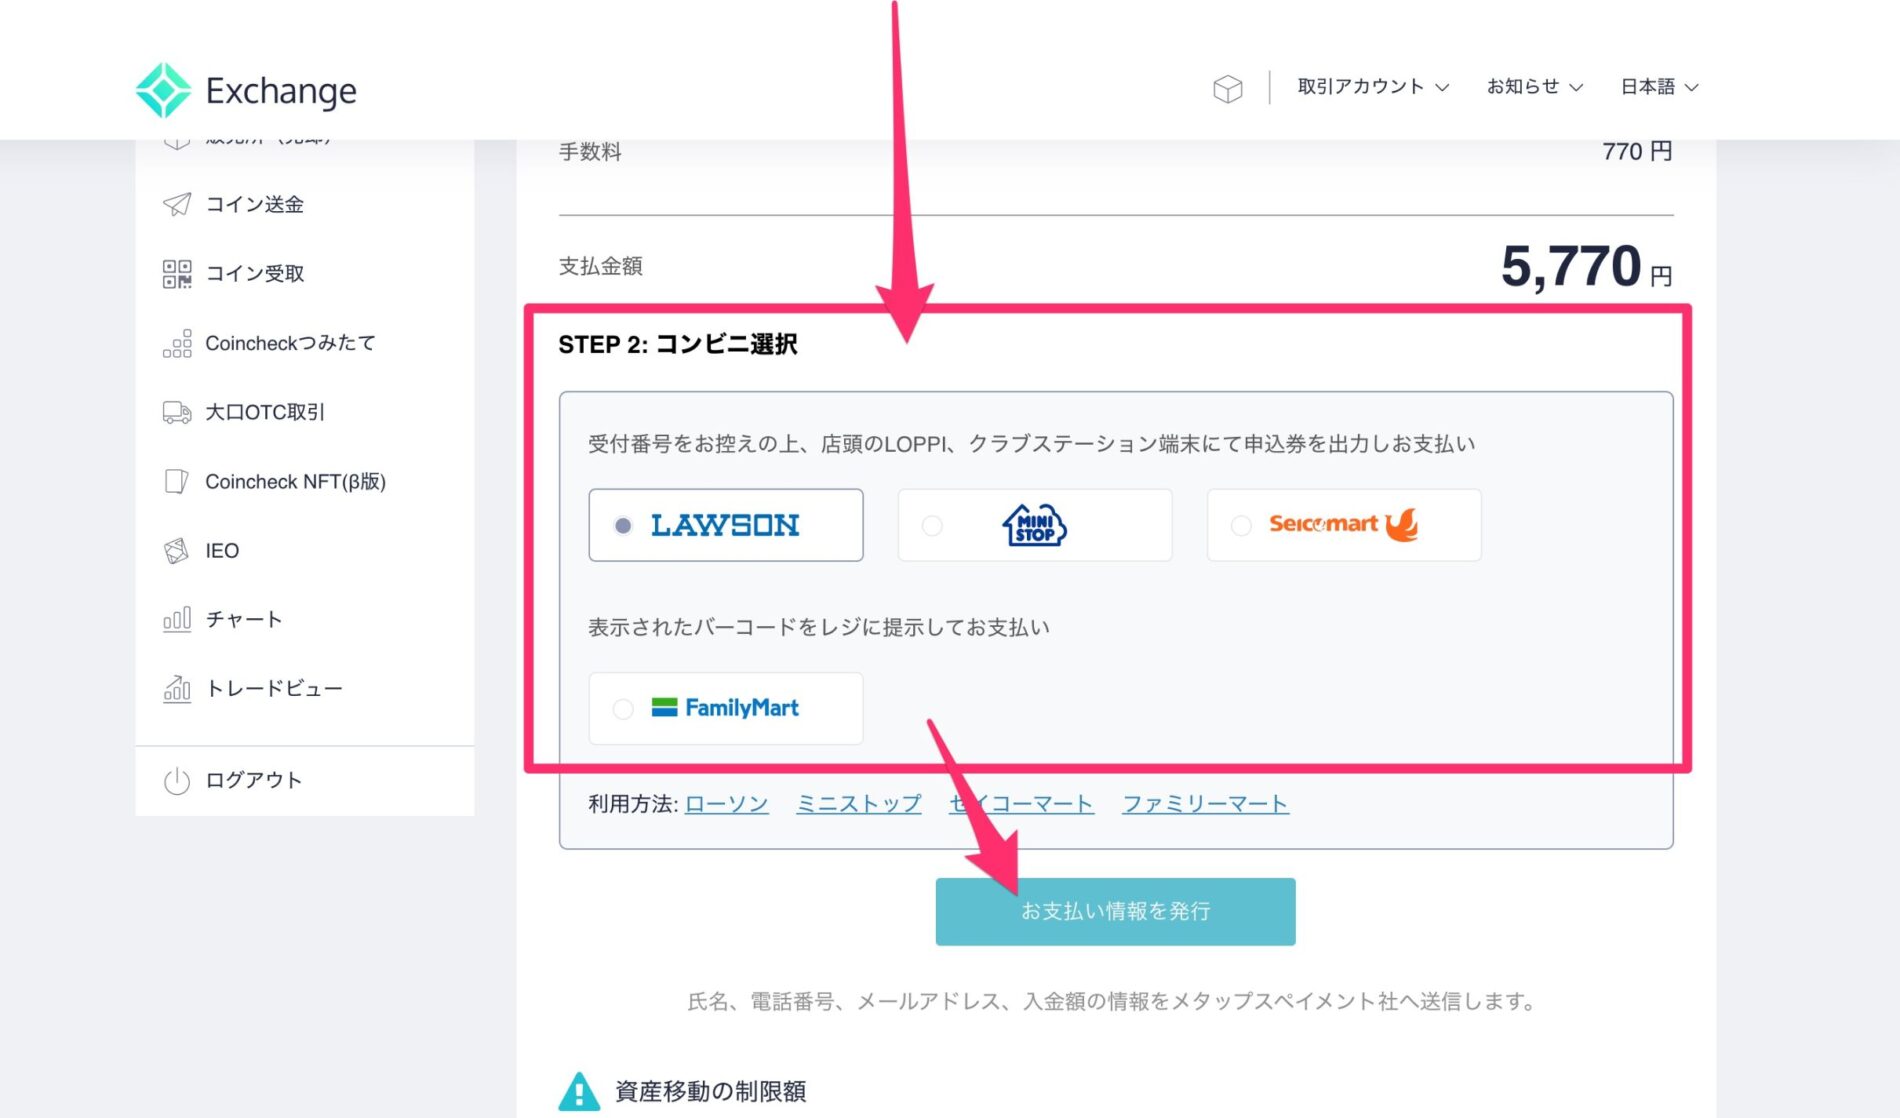Select the LAWSON radio button
The image size is (1900, 1118).
point(623,525)
